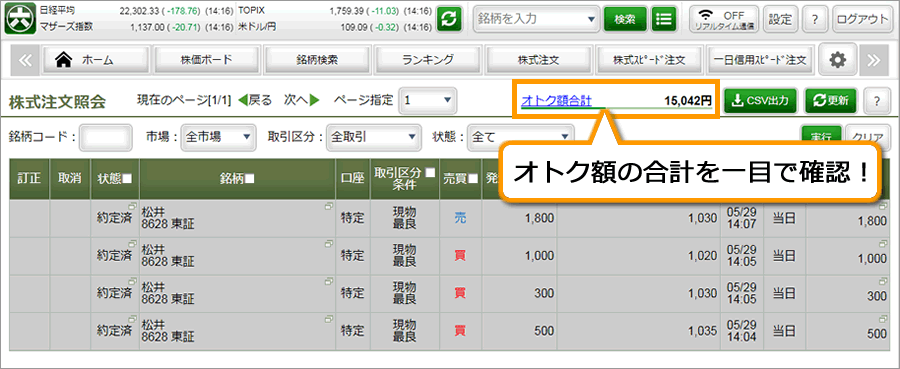Click the right double-chevron in the navigation bar
The image size is (900, 369).
coord(874,59)
